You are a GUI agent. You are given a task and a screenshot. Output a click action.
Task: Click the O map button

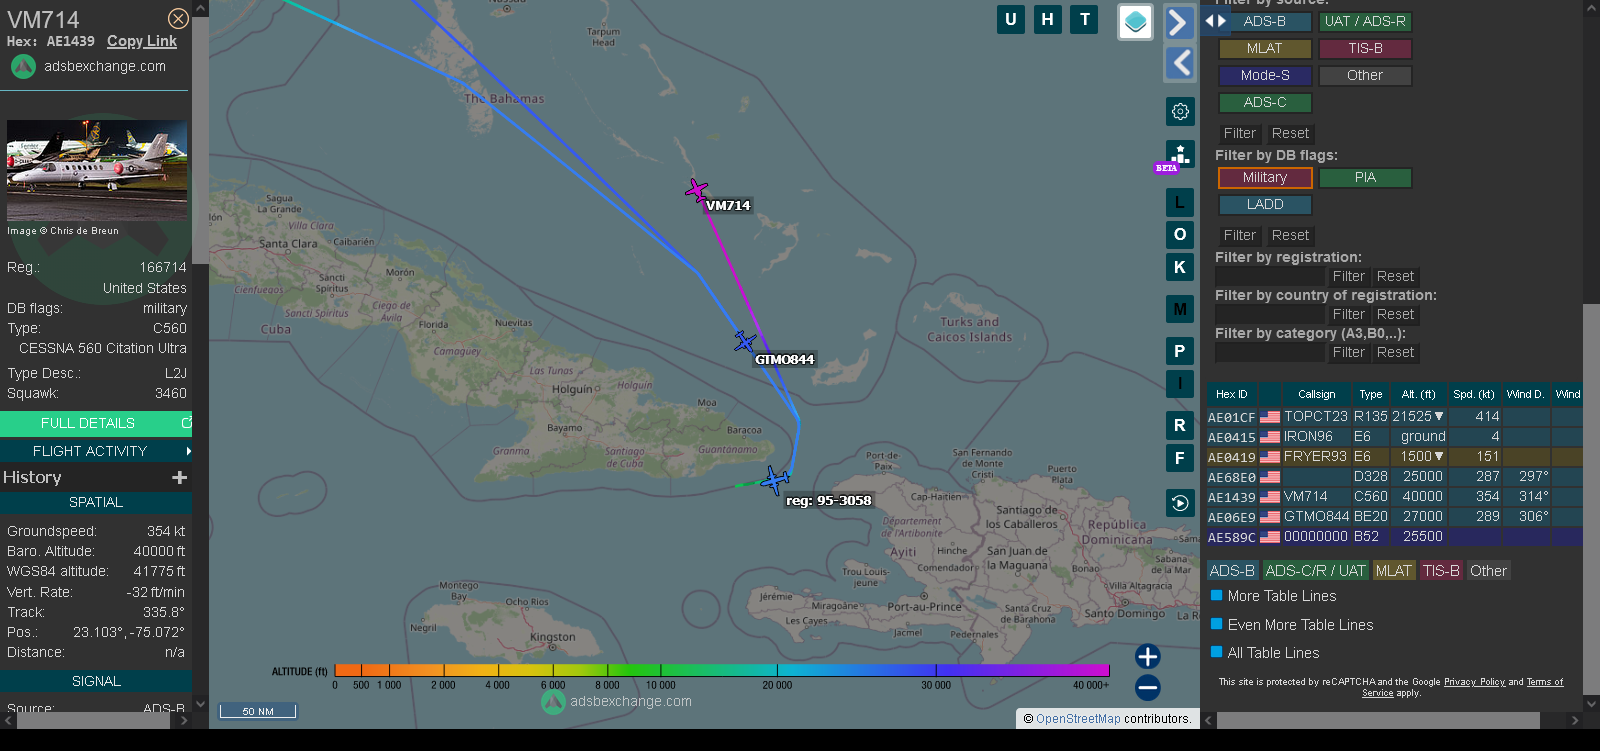[1180, 234]
